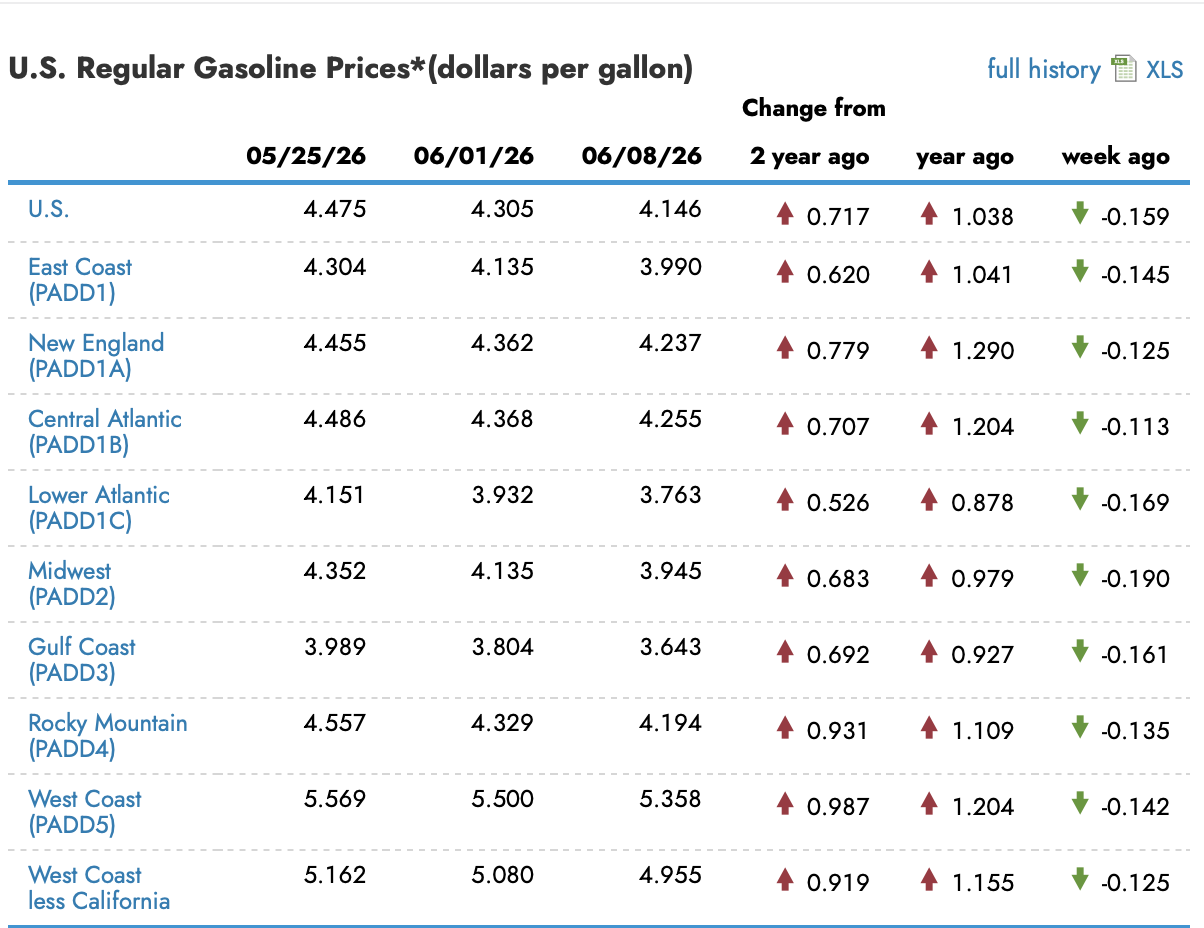Select New England (PADD1A) row link
1204x928 pixels.
(96, 356)
